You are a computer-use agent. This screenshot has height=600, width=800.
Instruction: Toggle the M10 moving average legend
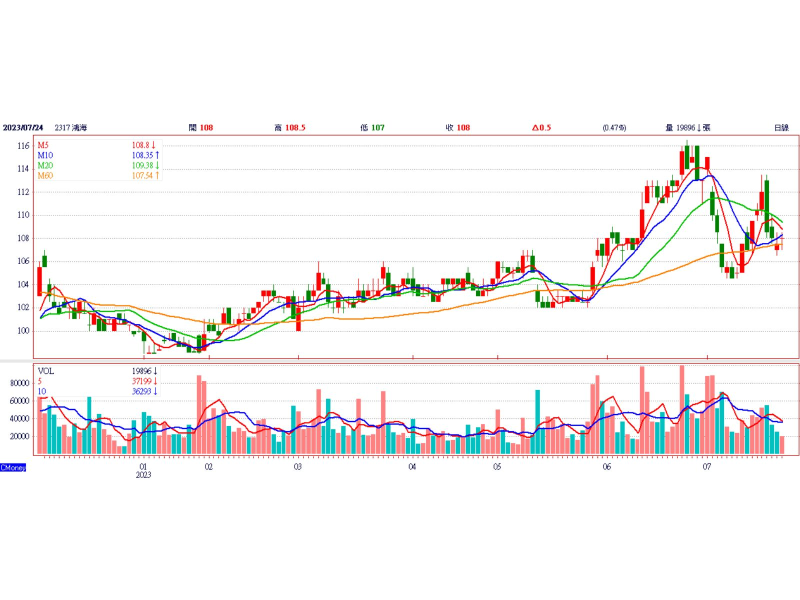[47, 156]
